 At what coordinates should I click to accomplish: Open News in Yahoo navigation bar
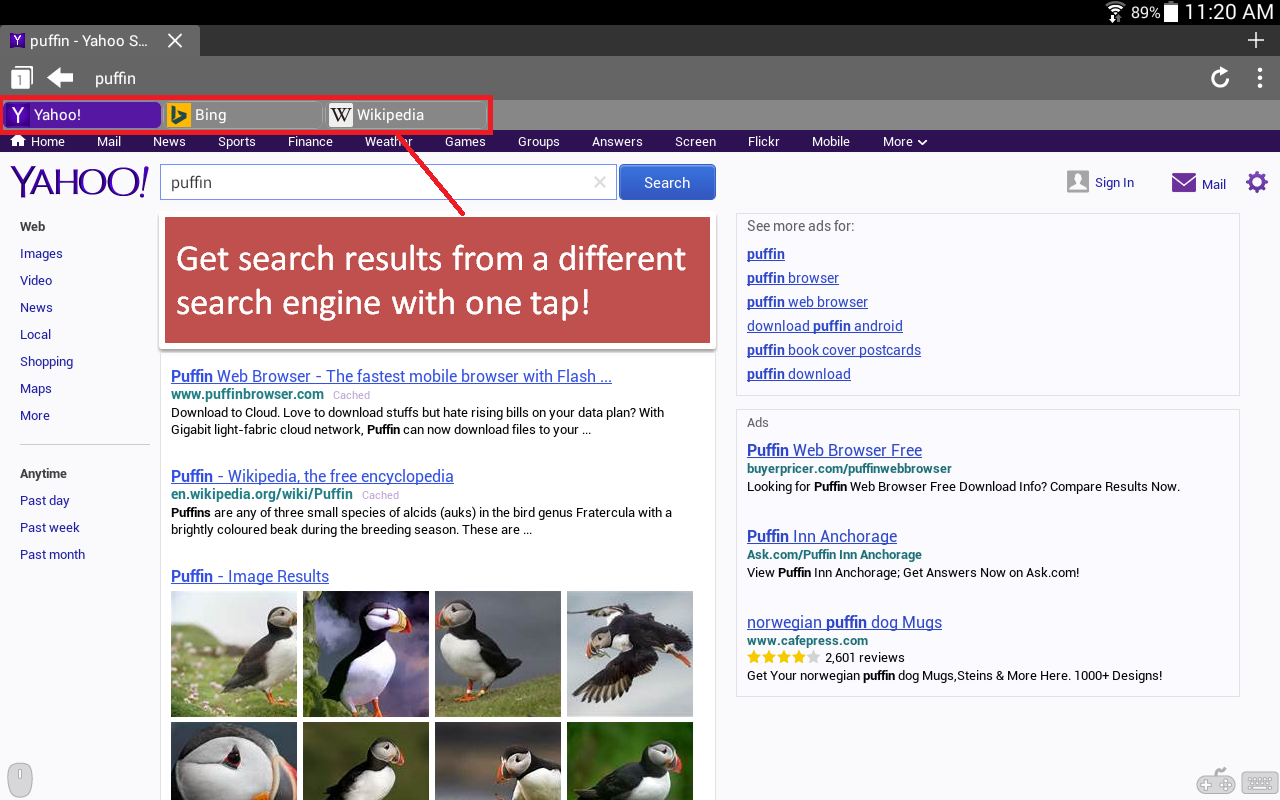pos(169,142)
